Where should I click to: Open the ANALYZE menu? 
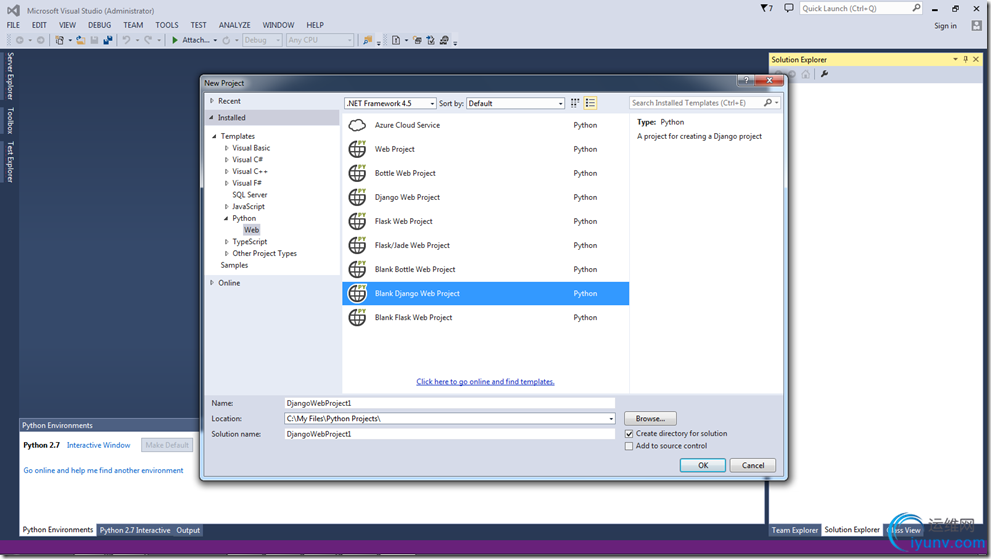click(234, 25)
